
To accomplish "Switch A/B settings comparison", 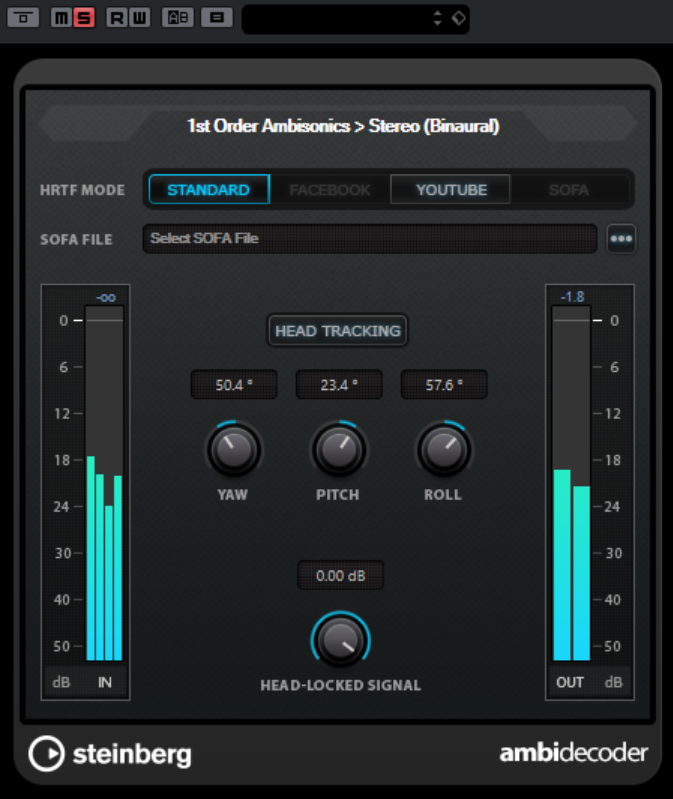I will point(178,17).
